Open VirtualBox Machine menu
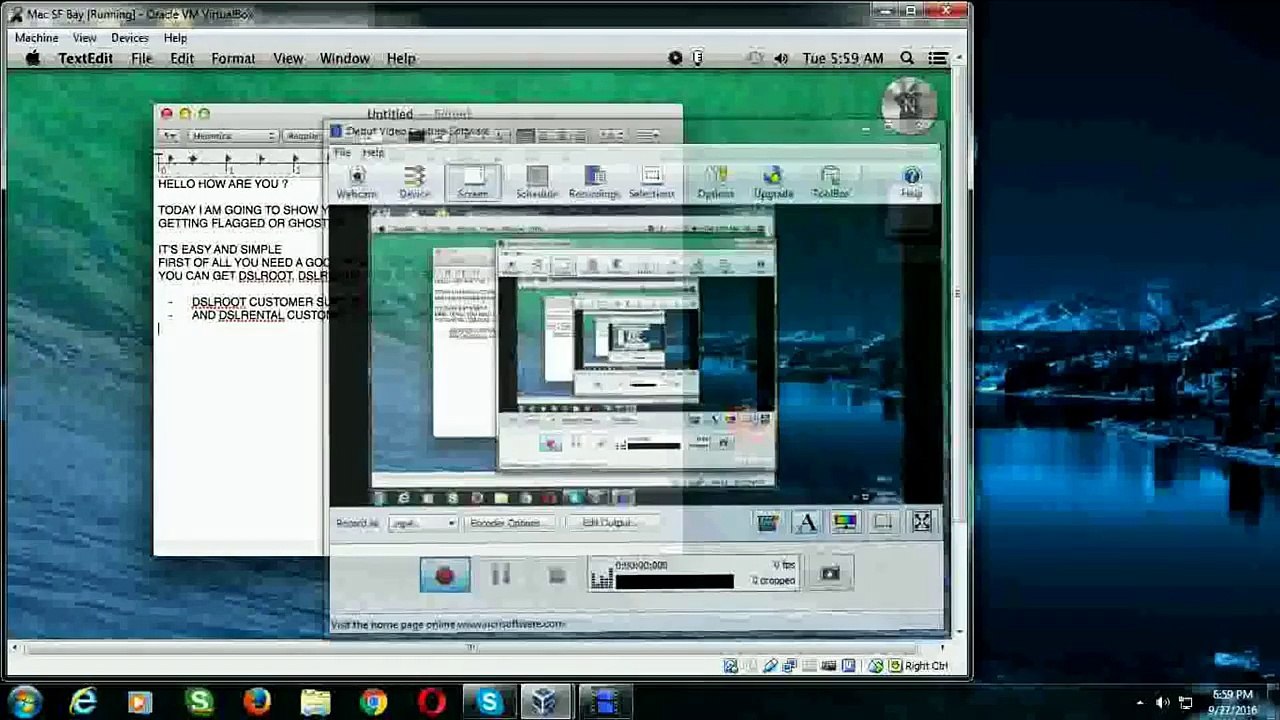The height and width of the screenshot is (720, 1280). [36, 38]
